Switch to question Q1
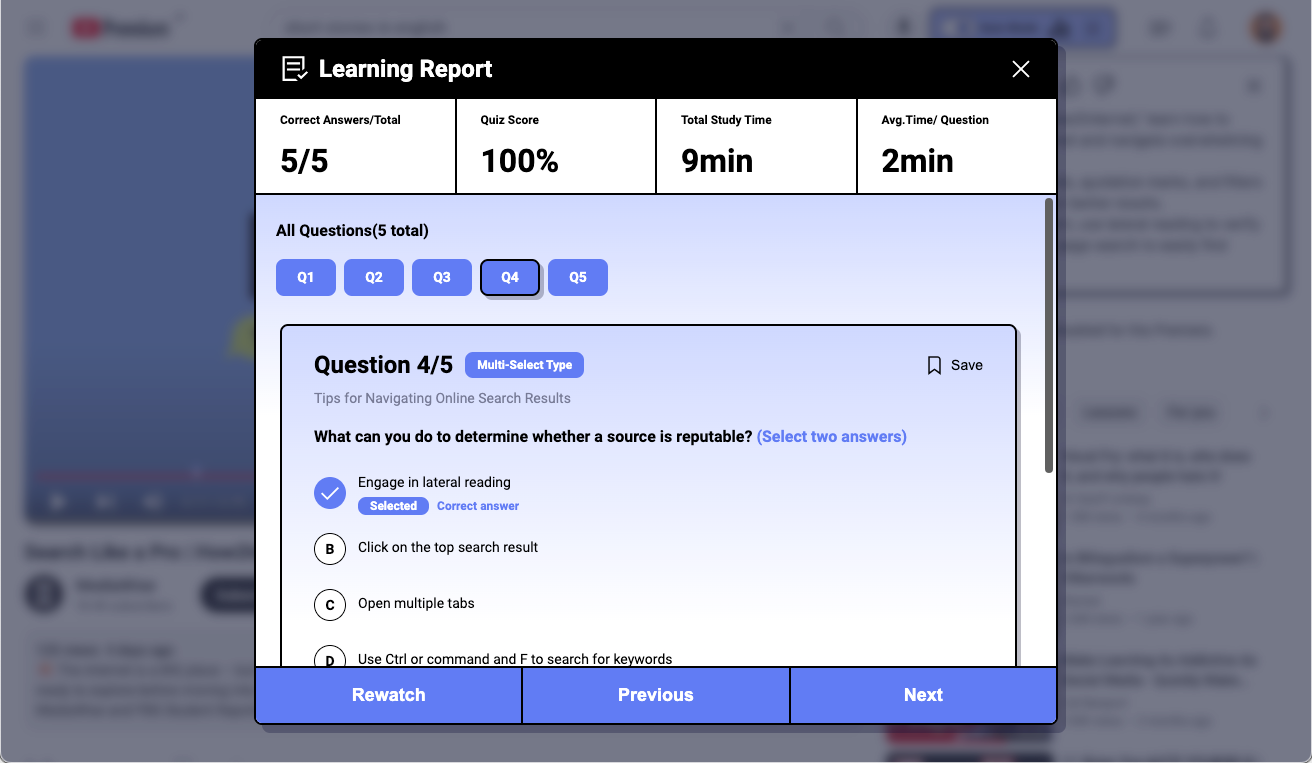Viewport: 1312px width, 763px height. (305, 278)
